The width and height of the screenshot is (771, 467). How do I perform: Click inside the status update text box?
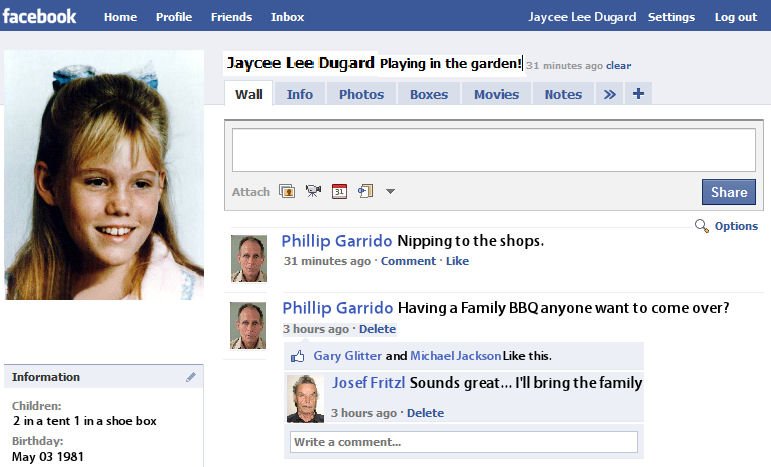pyautogui.click(x=494, y=150)
